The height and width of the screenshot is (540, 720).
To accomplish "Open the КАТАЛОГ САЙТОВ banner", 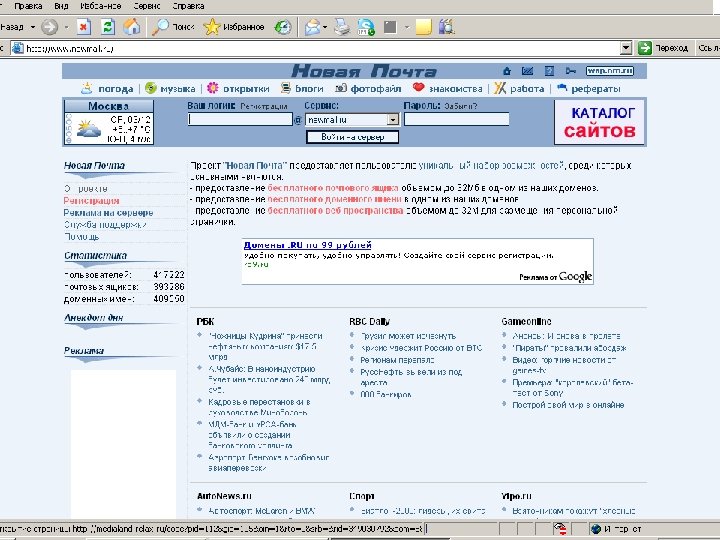I will 599,122.
